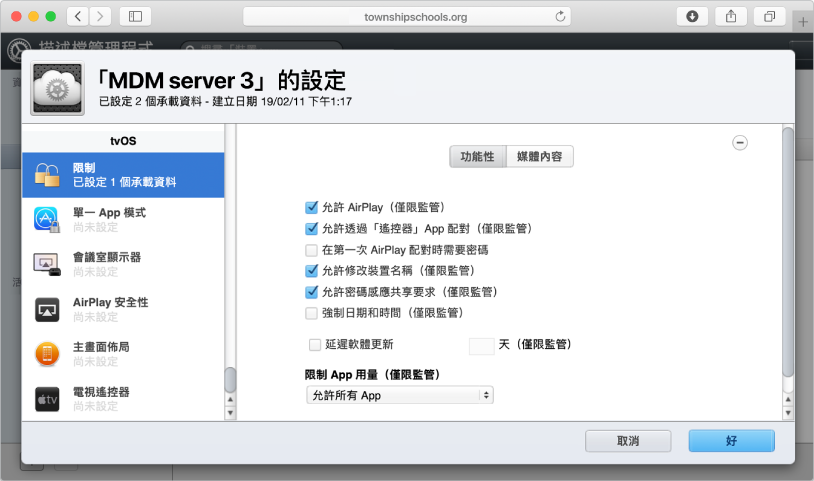The height and width of the screenshot is (481, 814).
Task: Uncheck 允許密碼感應共享要求
Action: pyautogui.click(x=311, y=292)
